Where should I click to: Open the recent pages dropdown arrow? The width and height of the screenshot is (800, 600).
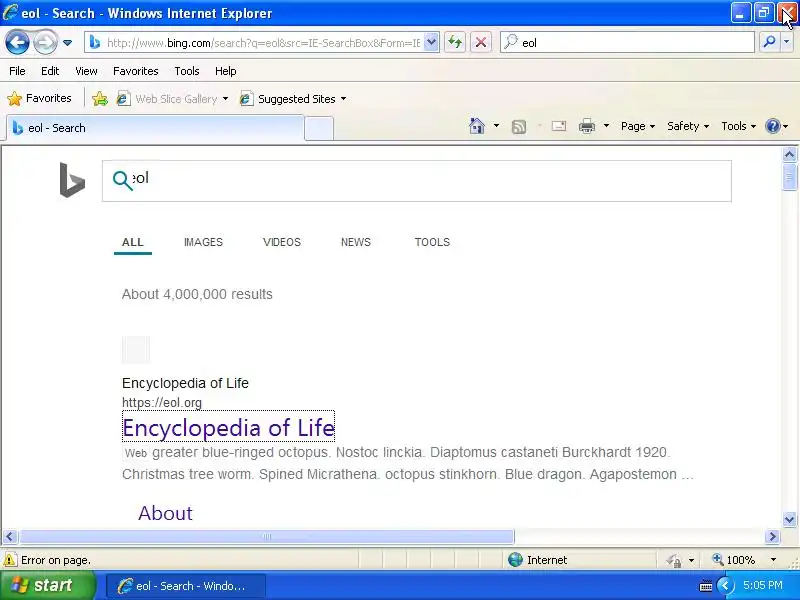(x=67, y=43)
